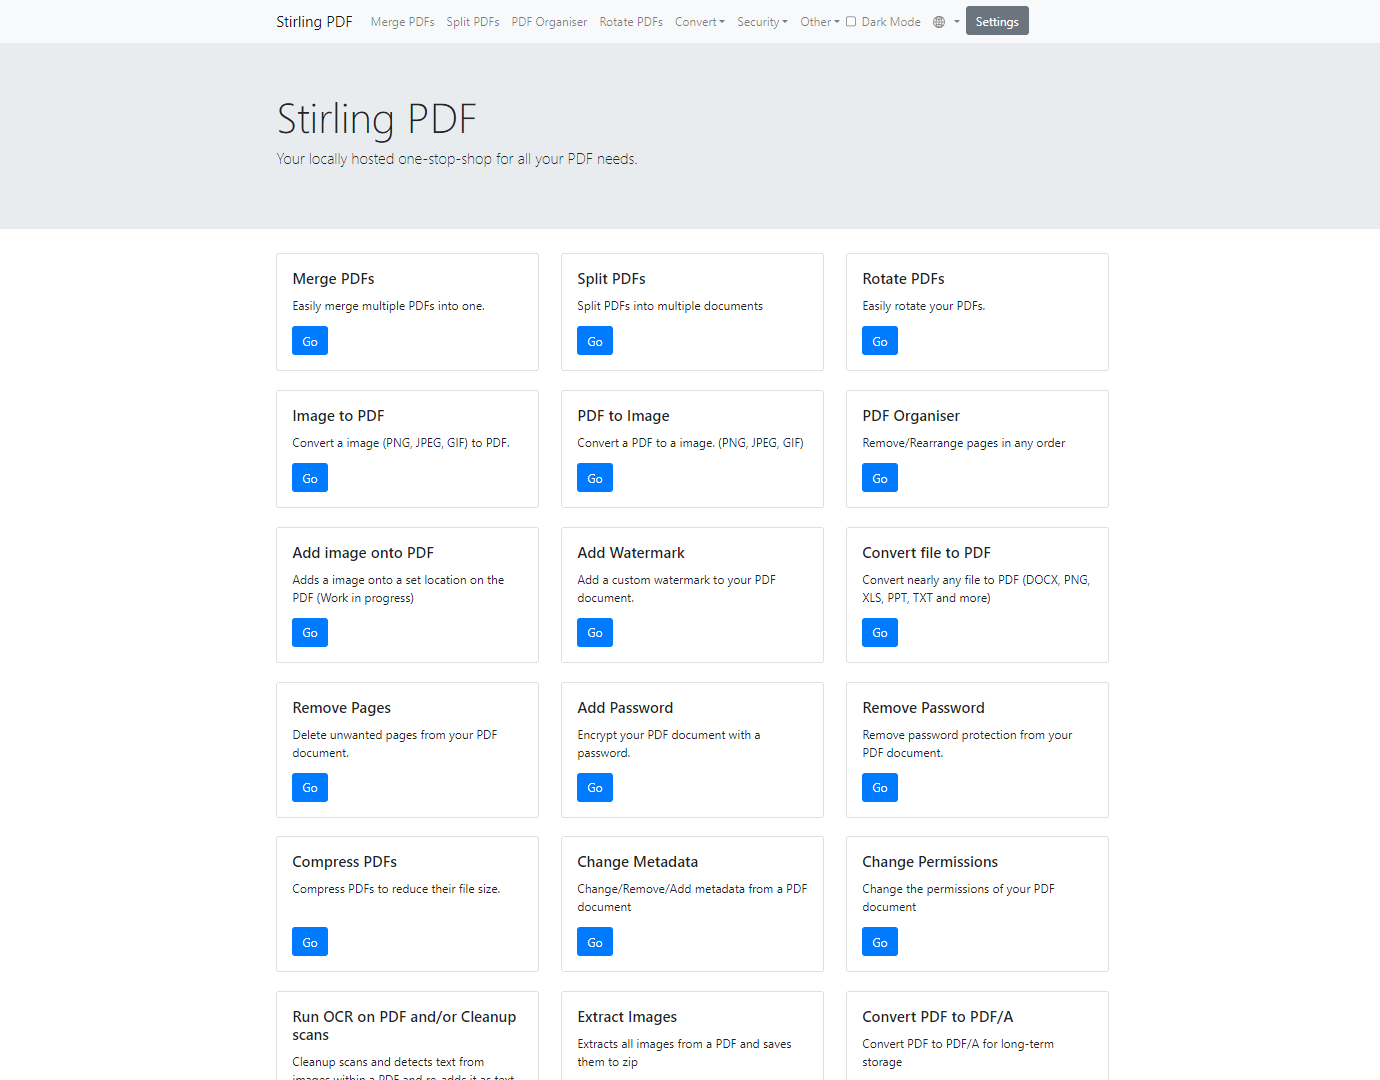Click Go under Merge PDFs card

point(310,341)
